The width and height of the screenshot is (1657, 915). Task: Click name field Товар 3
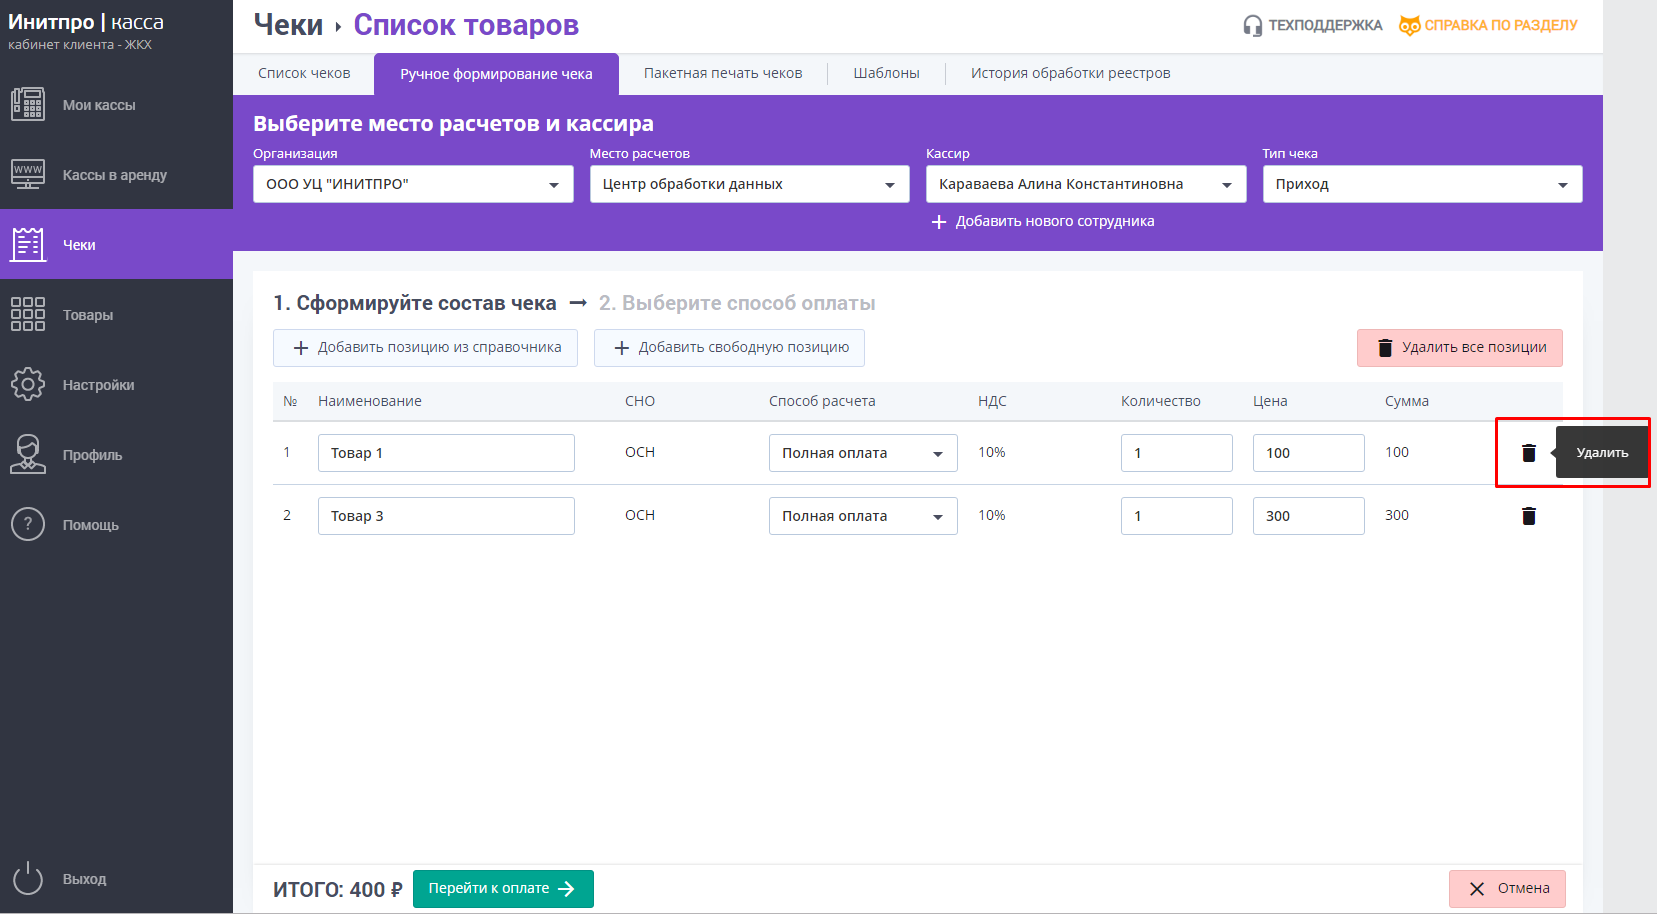pyautogui.click(x=446, y=516)
